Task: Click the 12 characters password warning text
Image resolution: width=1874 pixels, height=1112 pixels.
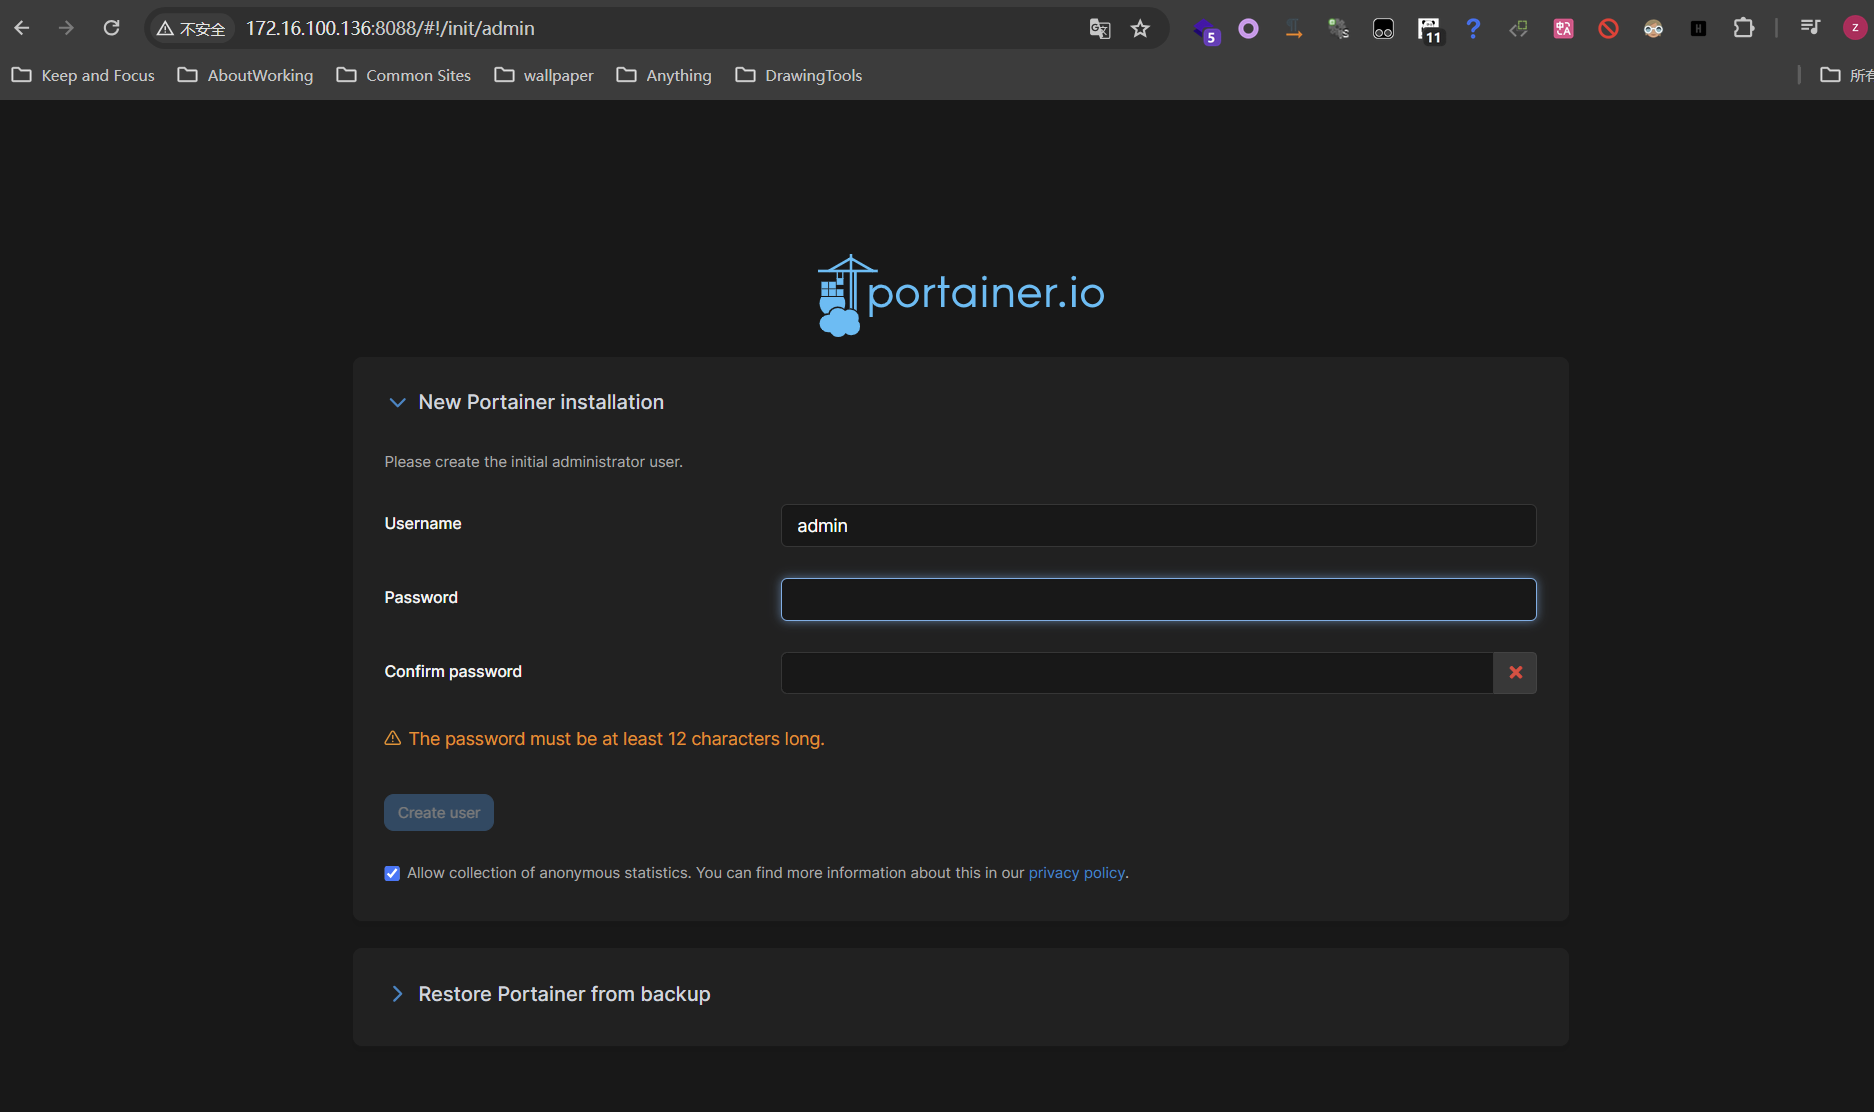Action: tap(616, 739)
